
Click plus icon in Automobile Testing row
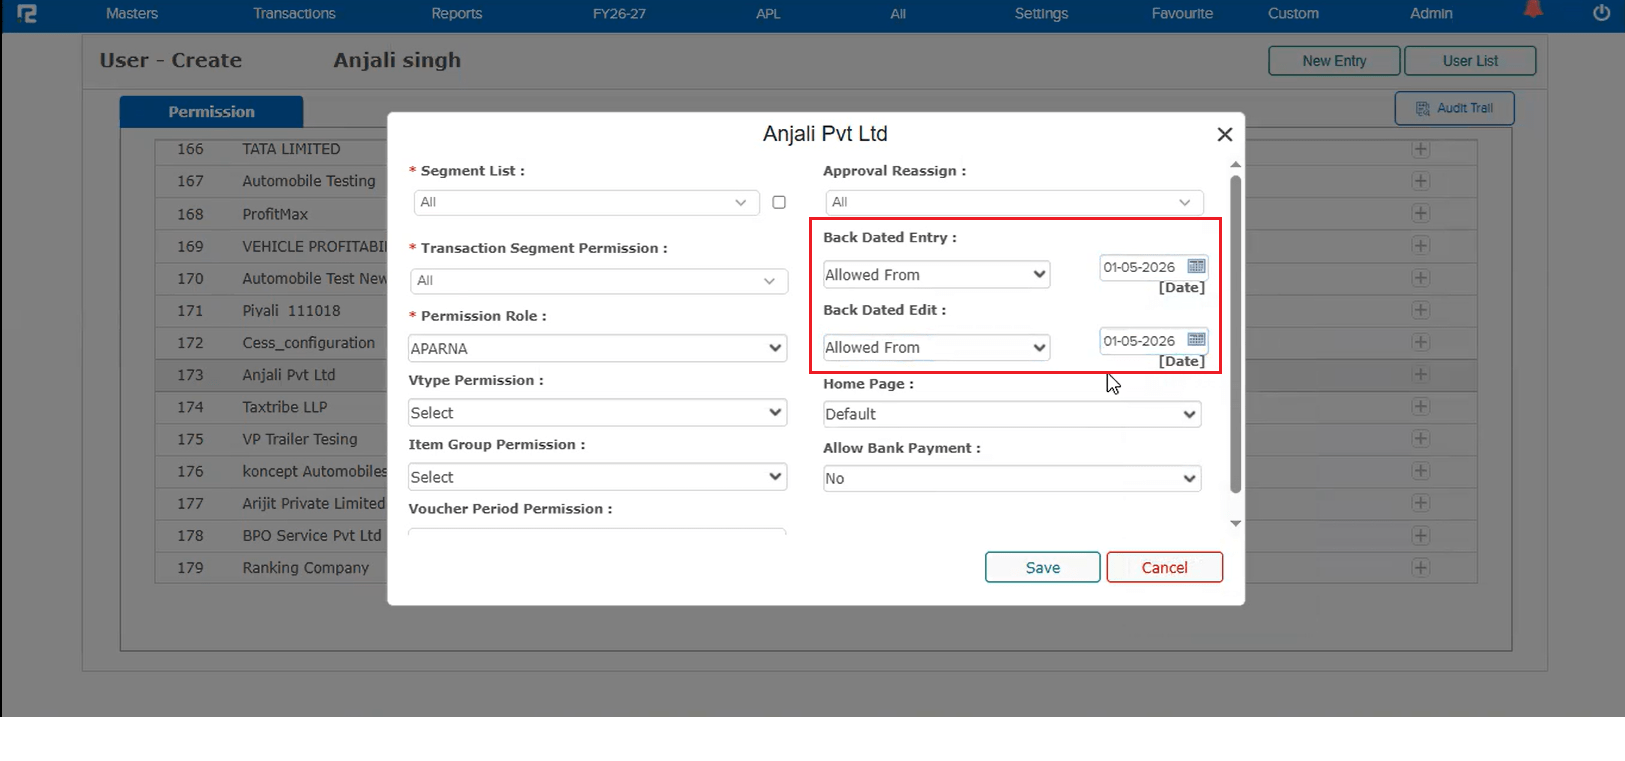point(1420,181)
